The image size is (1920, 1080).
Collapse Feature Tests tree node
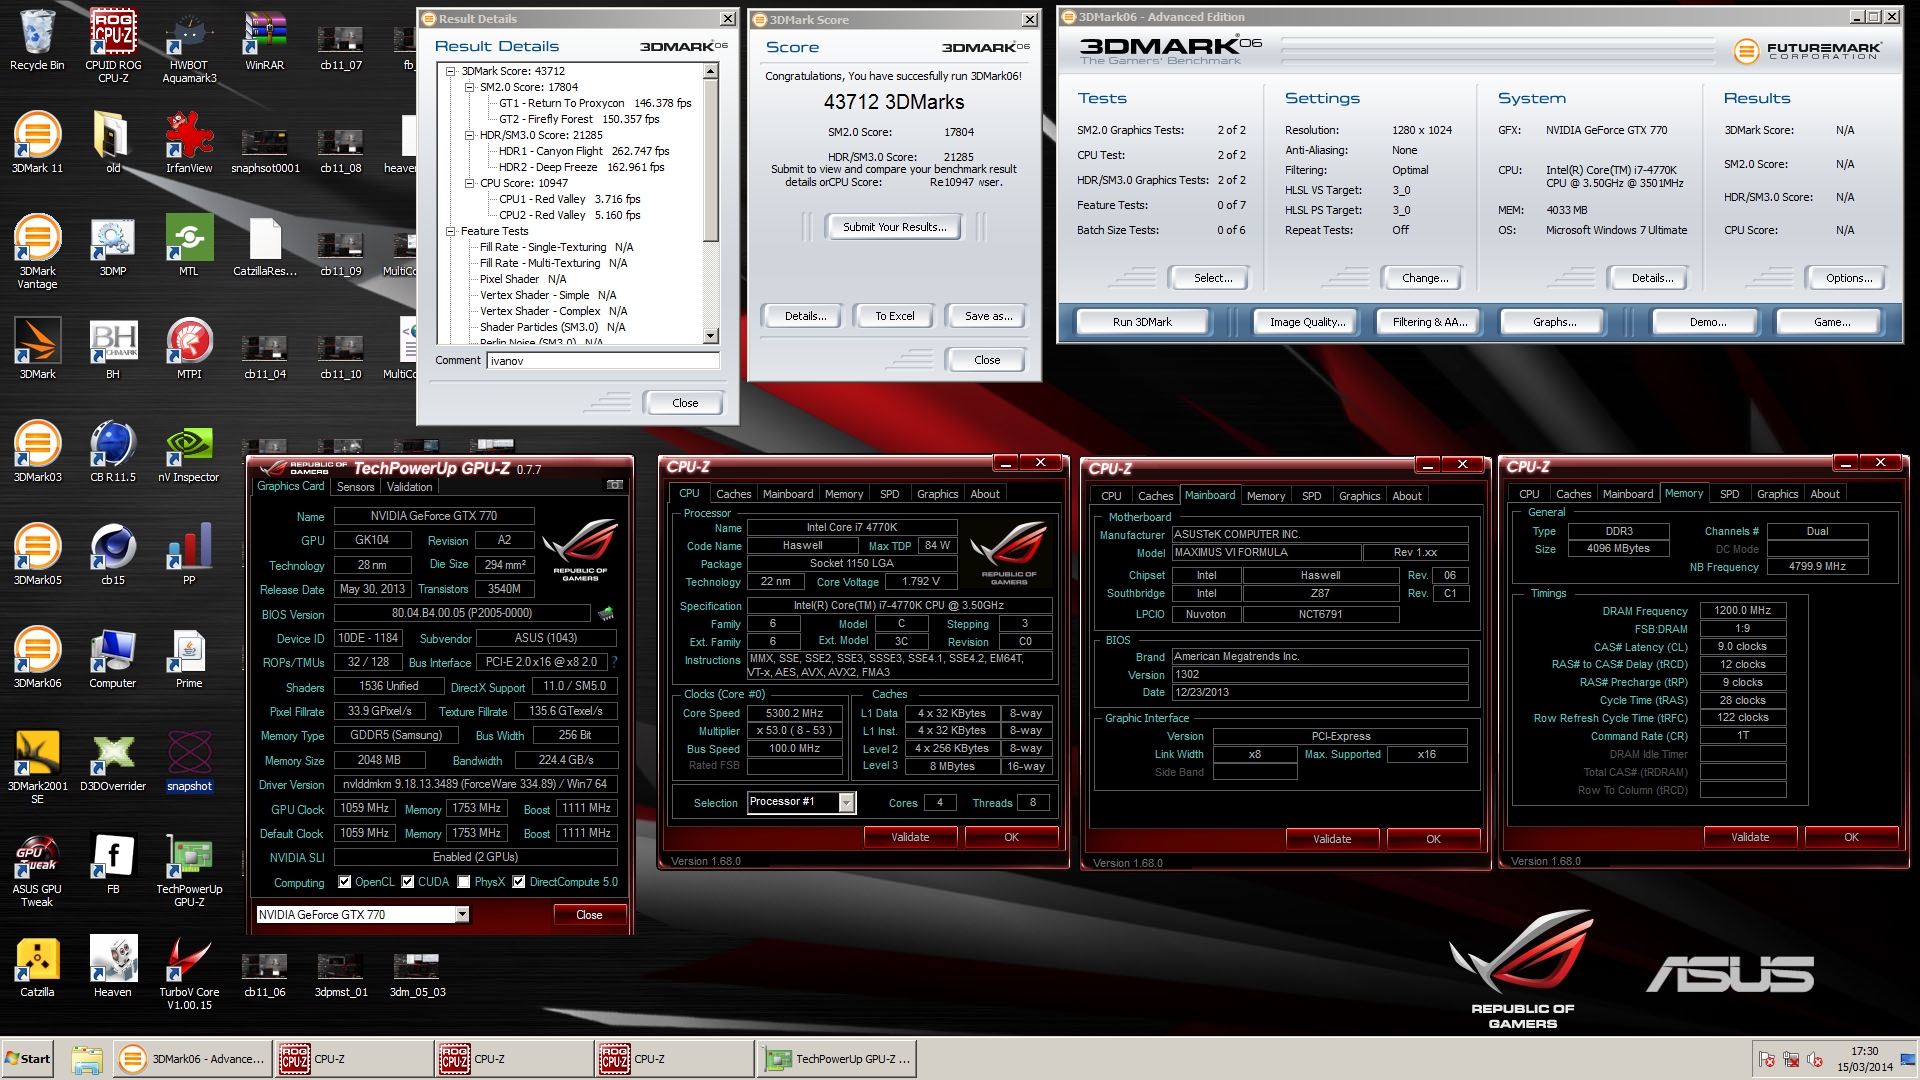(x=451, y=231)
